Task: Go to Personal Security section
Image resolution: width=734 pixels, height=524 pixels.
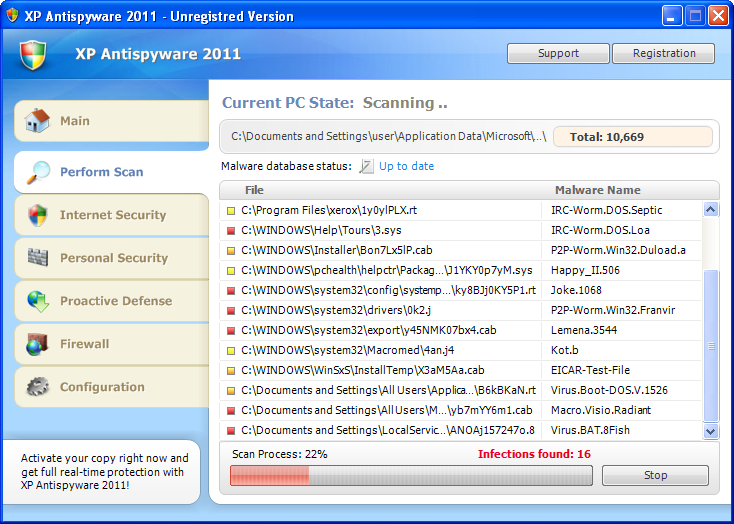Action: pos(111,258)
